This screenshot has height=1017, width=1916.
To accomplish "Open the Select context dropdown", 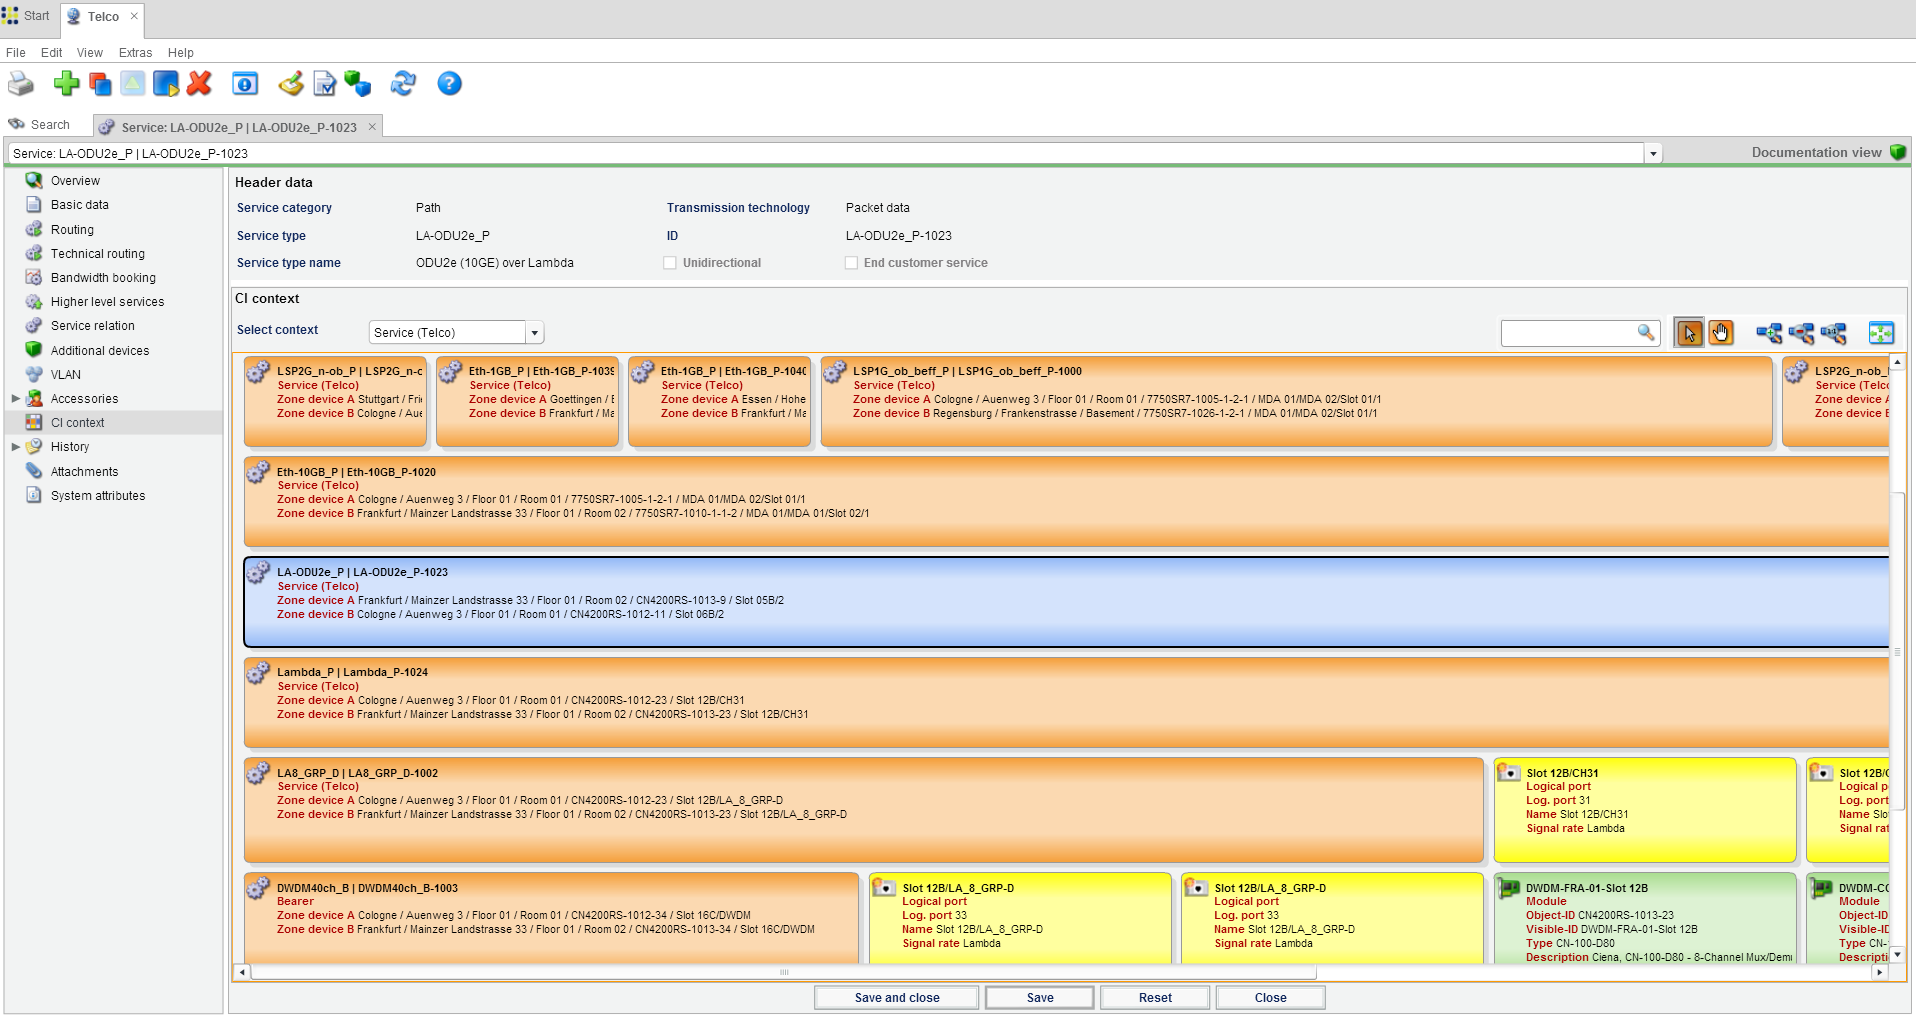I will (x=536, y=332).
